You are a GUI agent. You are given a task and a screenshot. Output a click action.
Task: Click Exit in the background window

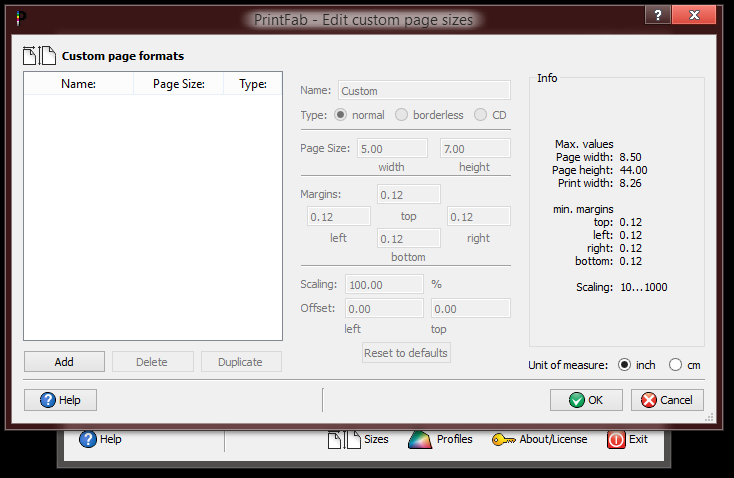[627, 440]
